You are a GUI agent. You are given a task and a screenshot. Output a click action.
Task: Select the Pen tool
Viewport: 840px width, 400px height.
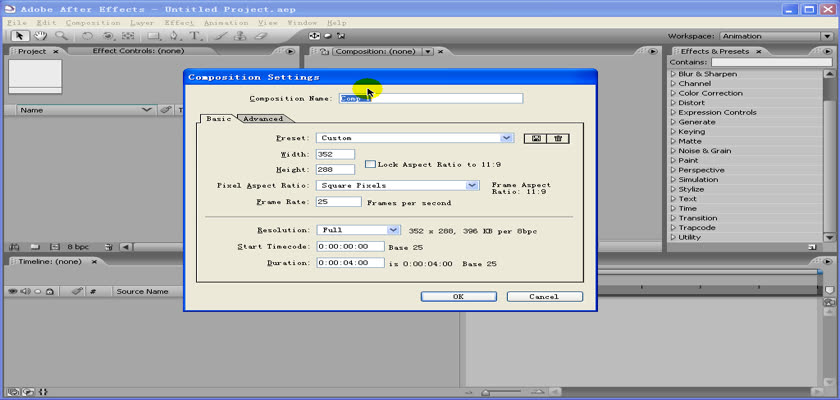tap(175, 36)
